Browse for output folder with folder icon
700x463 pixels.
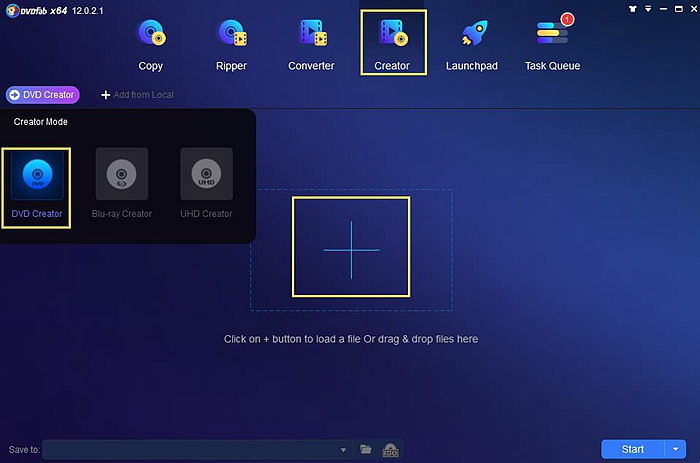[x=366, y=450]
